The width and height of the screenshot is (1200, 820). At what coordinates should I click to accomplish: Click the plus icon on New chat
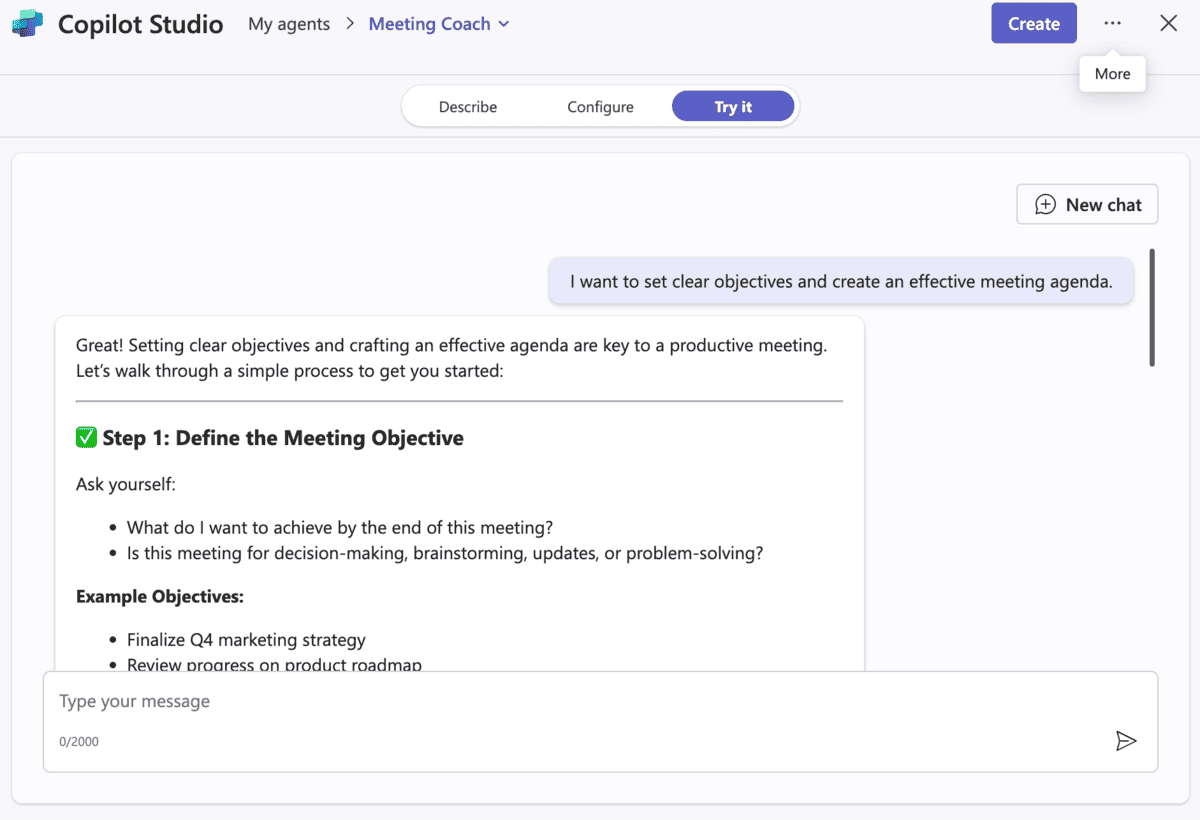[x=1046, y=204]
